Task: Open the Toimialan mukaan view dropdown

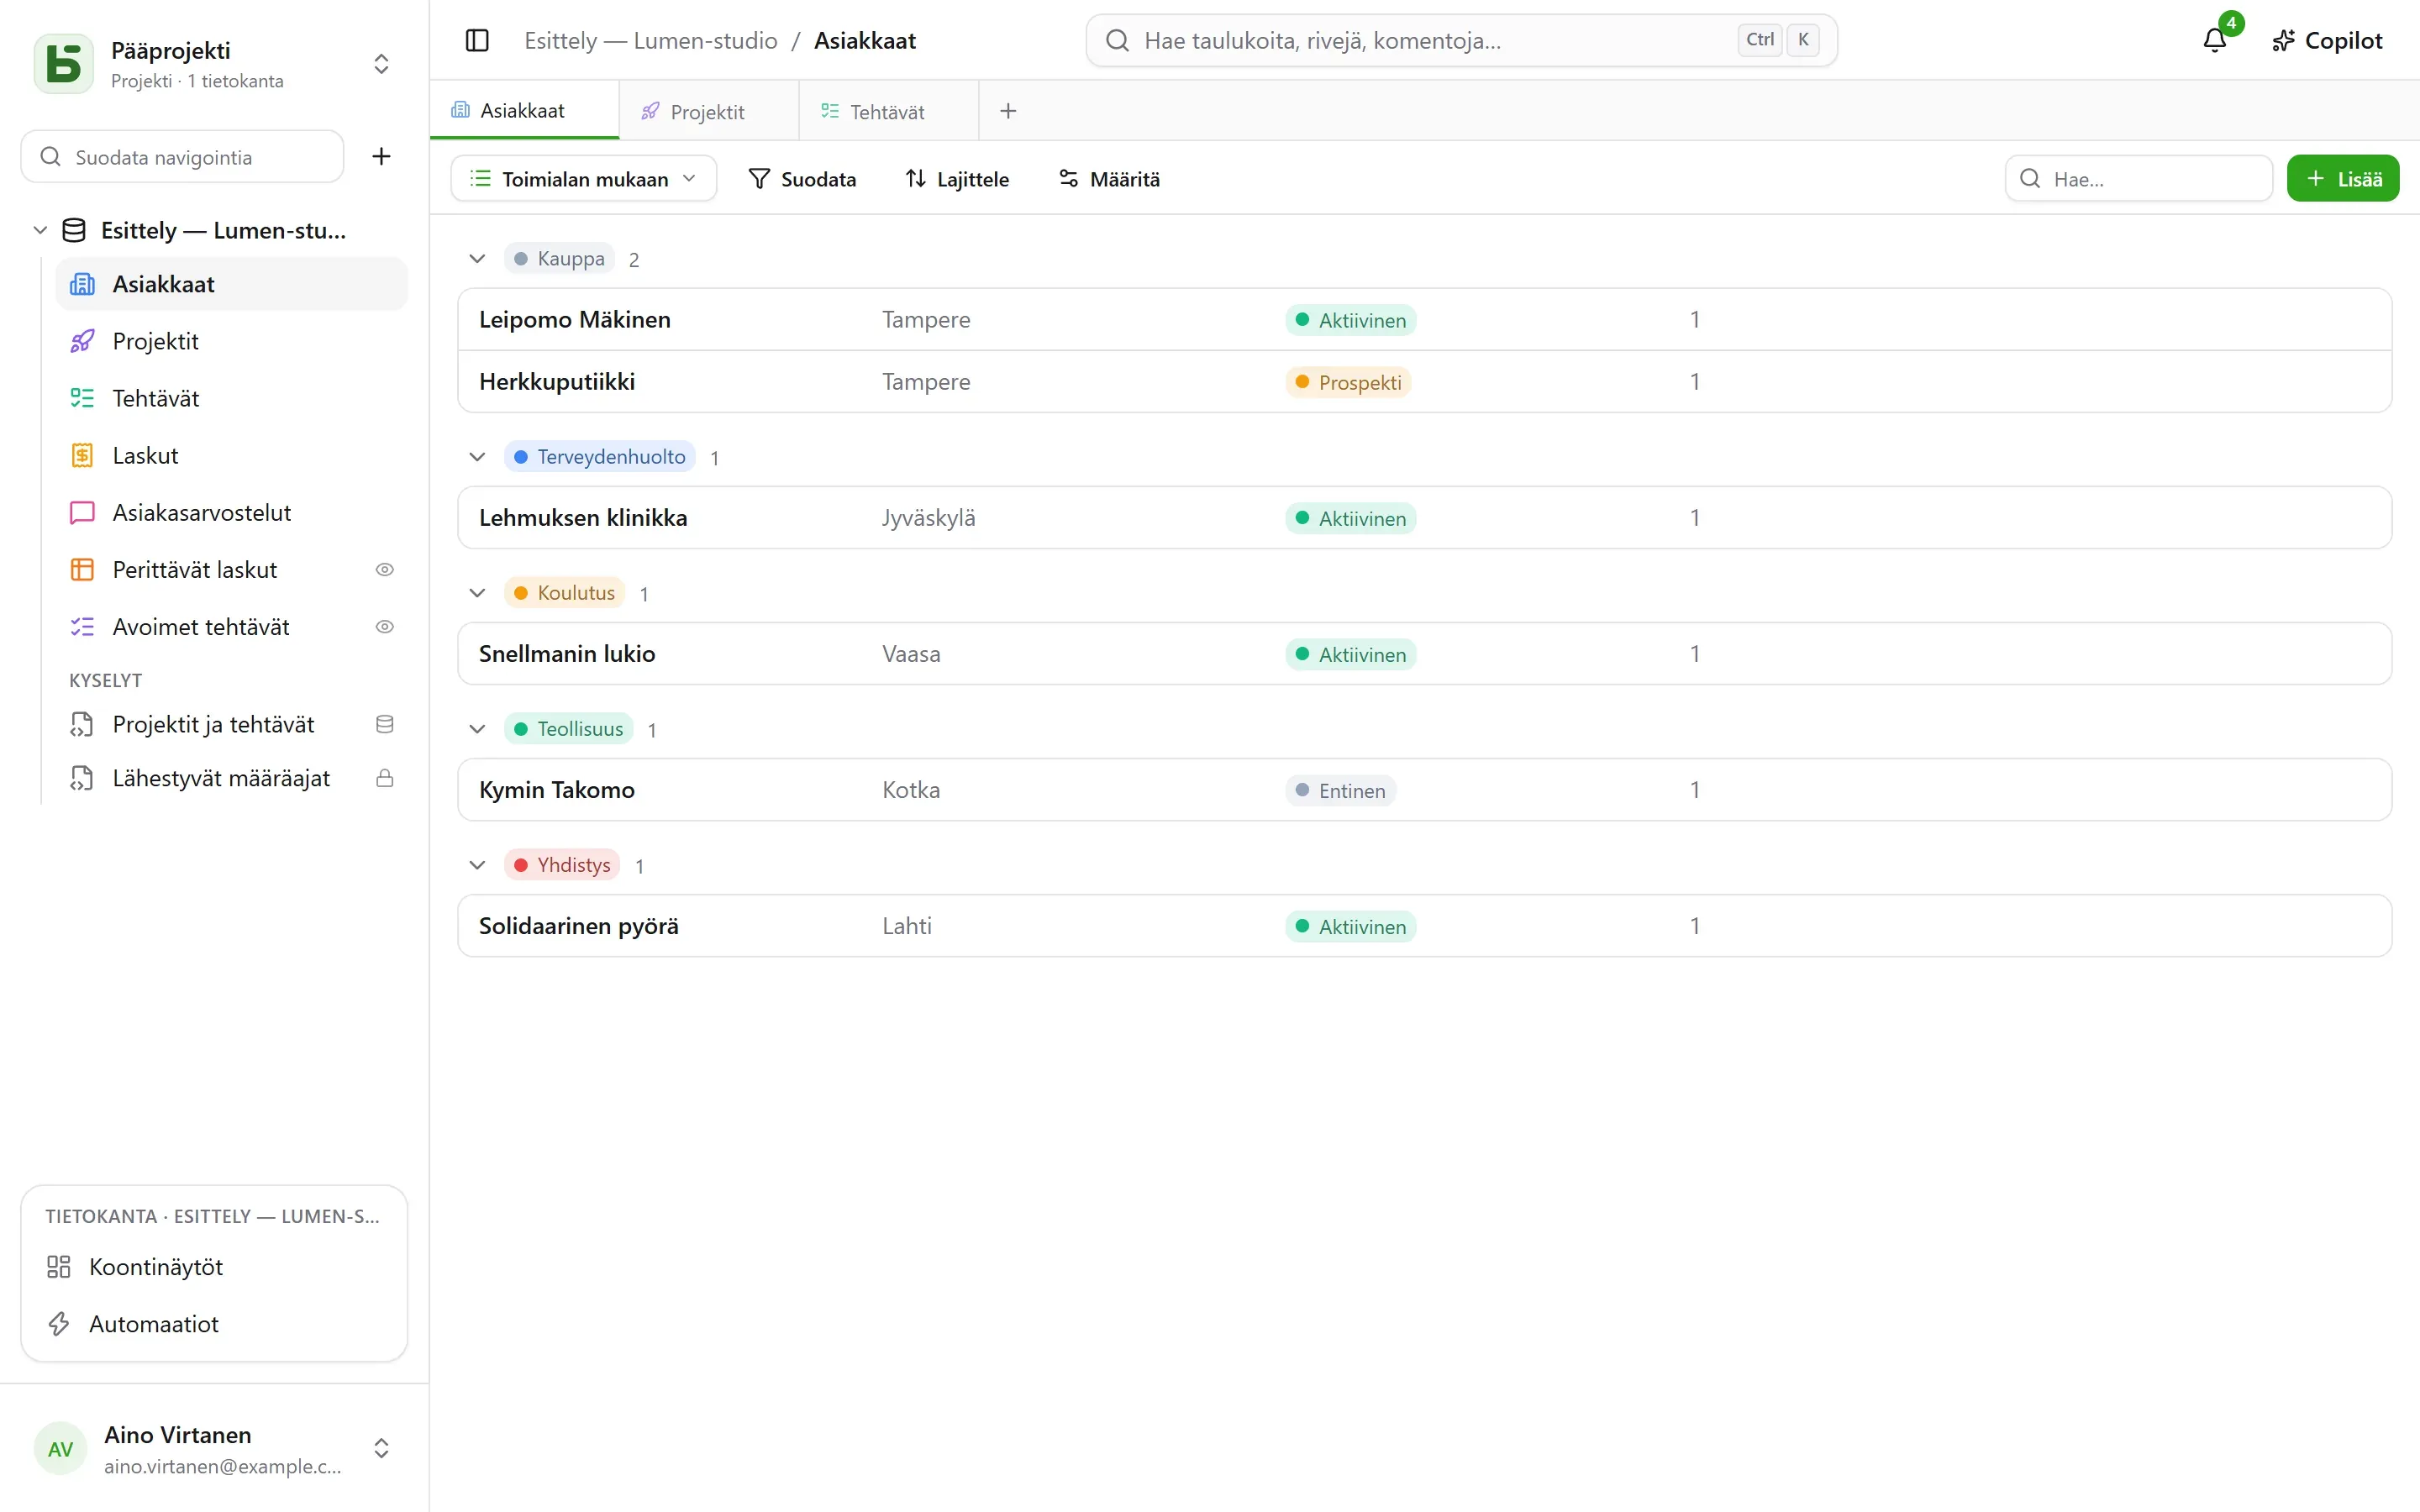Action: [584, 178]
